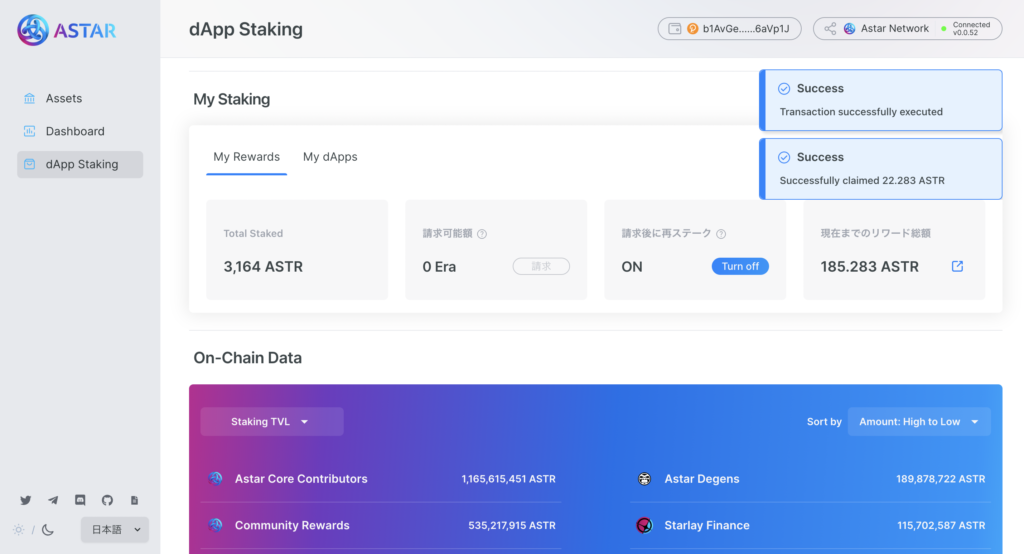Click the 115,702,587 ASTR amount
Image resolution: width=1024 pixels, height=554 pixels.
click(x=941, y=525)
